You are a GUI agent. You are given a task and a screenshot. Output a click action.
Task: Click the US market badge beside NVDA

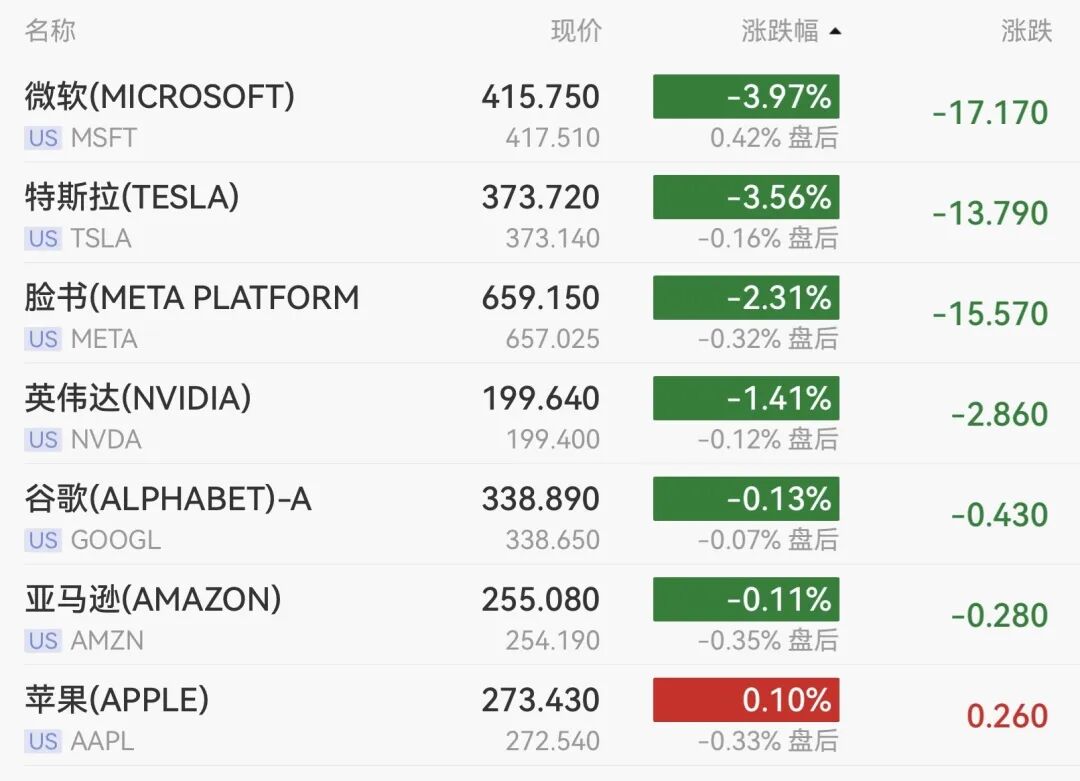(43, 440)
